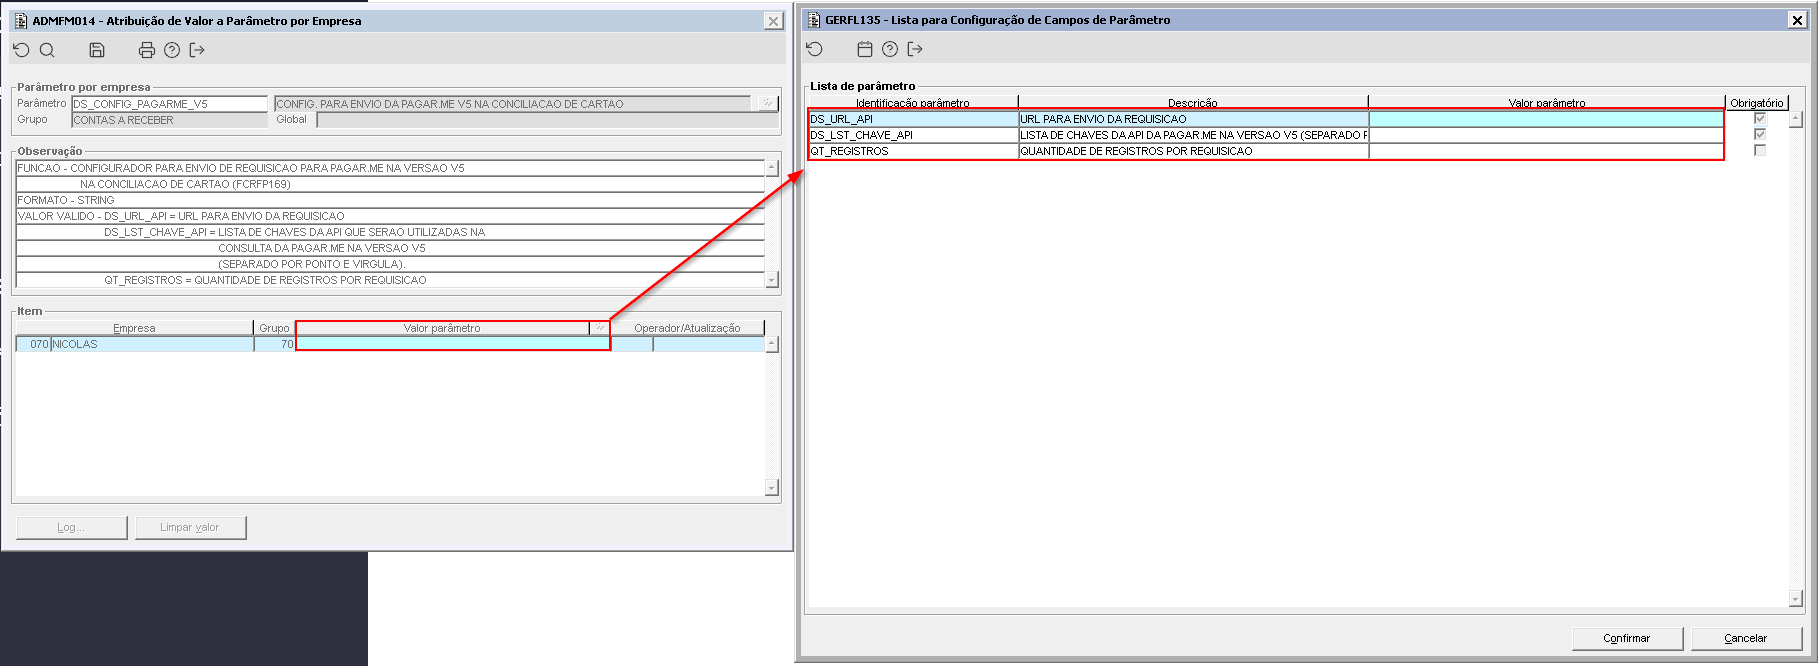The width and height of the screenshot is (1820, 666).
Task: Close the ADMFM014 window
Action: coord(774,21)
